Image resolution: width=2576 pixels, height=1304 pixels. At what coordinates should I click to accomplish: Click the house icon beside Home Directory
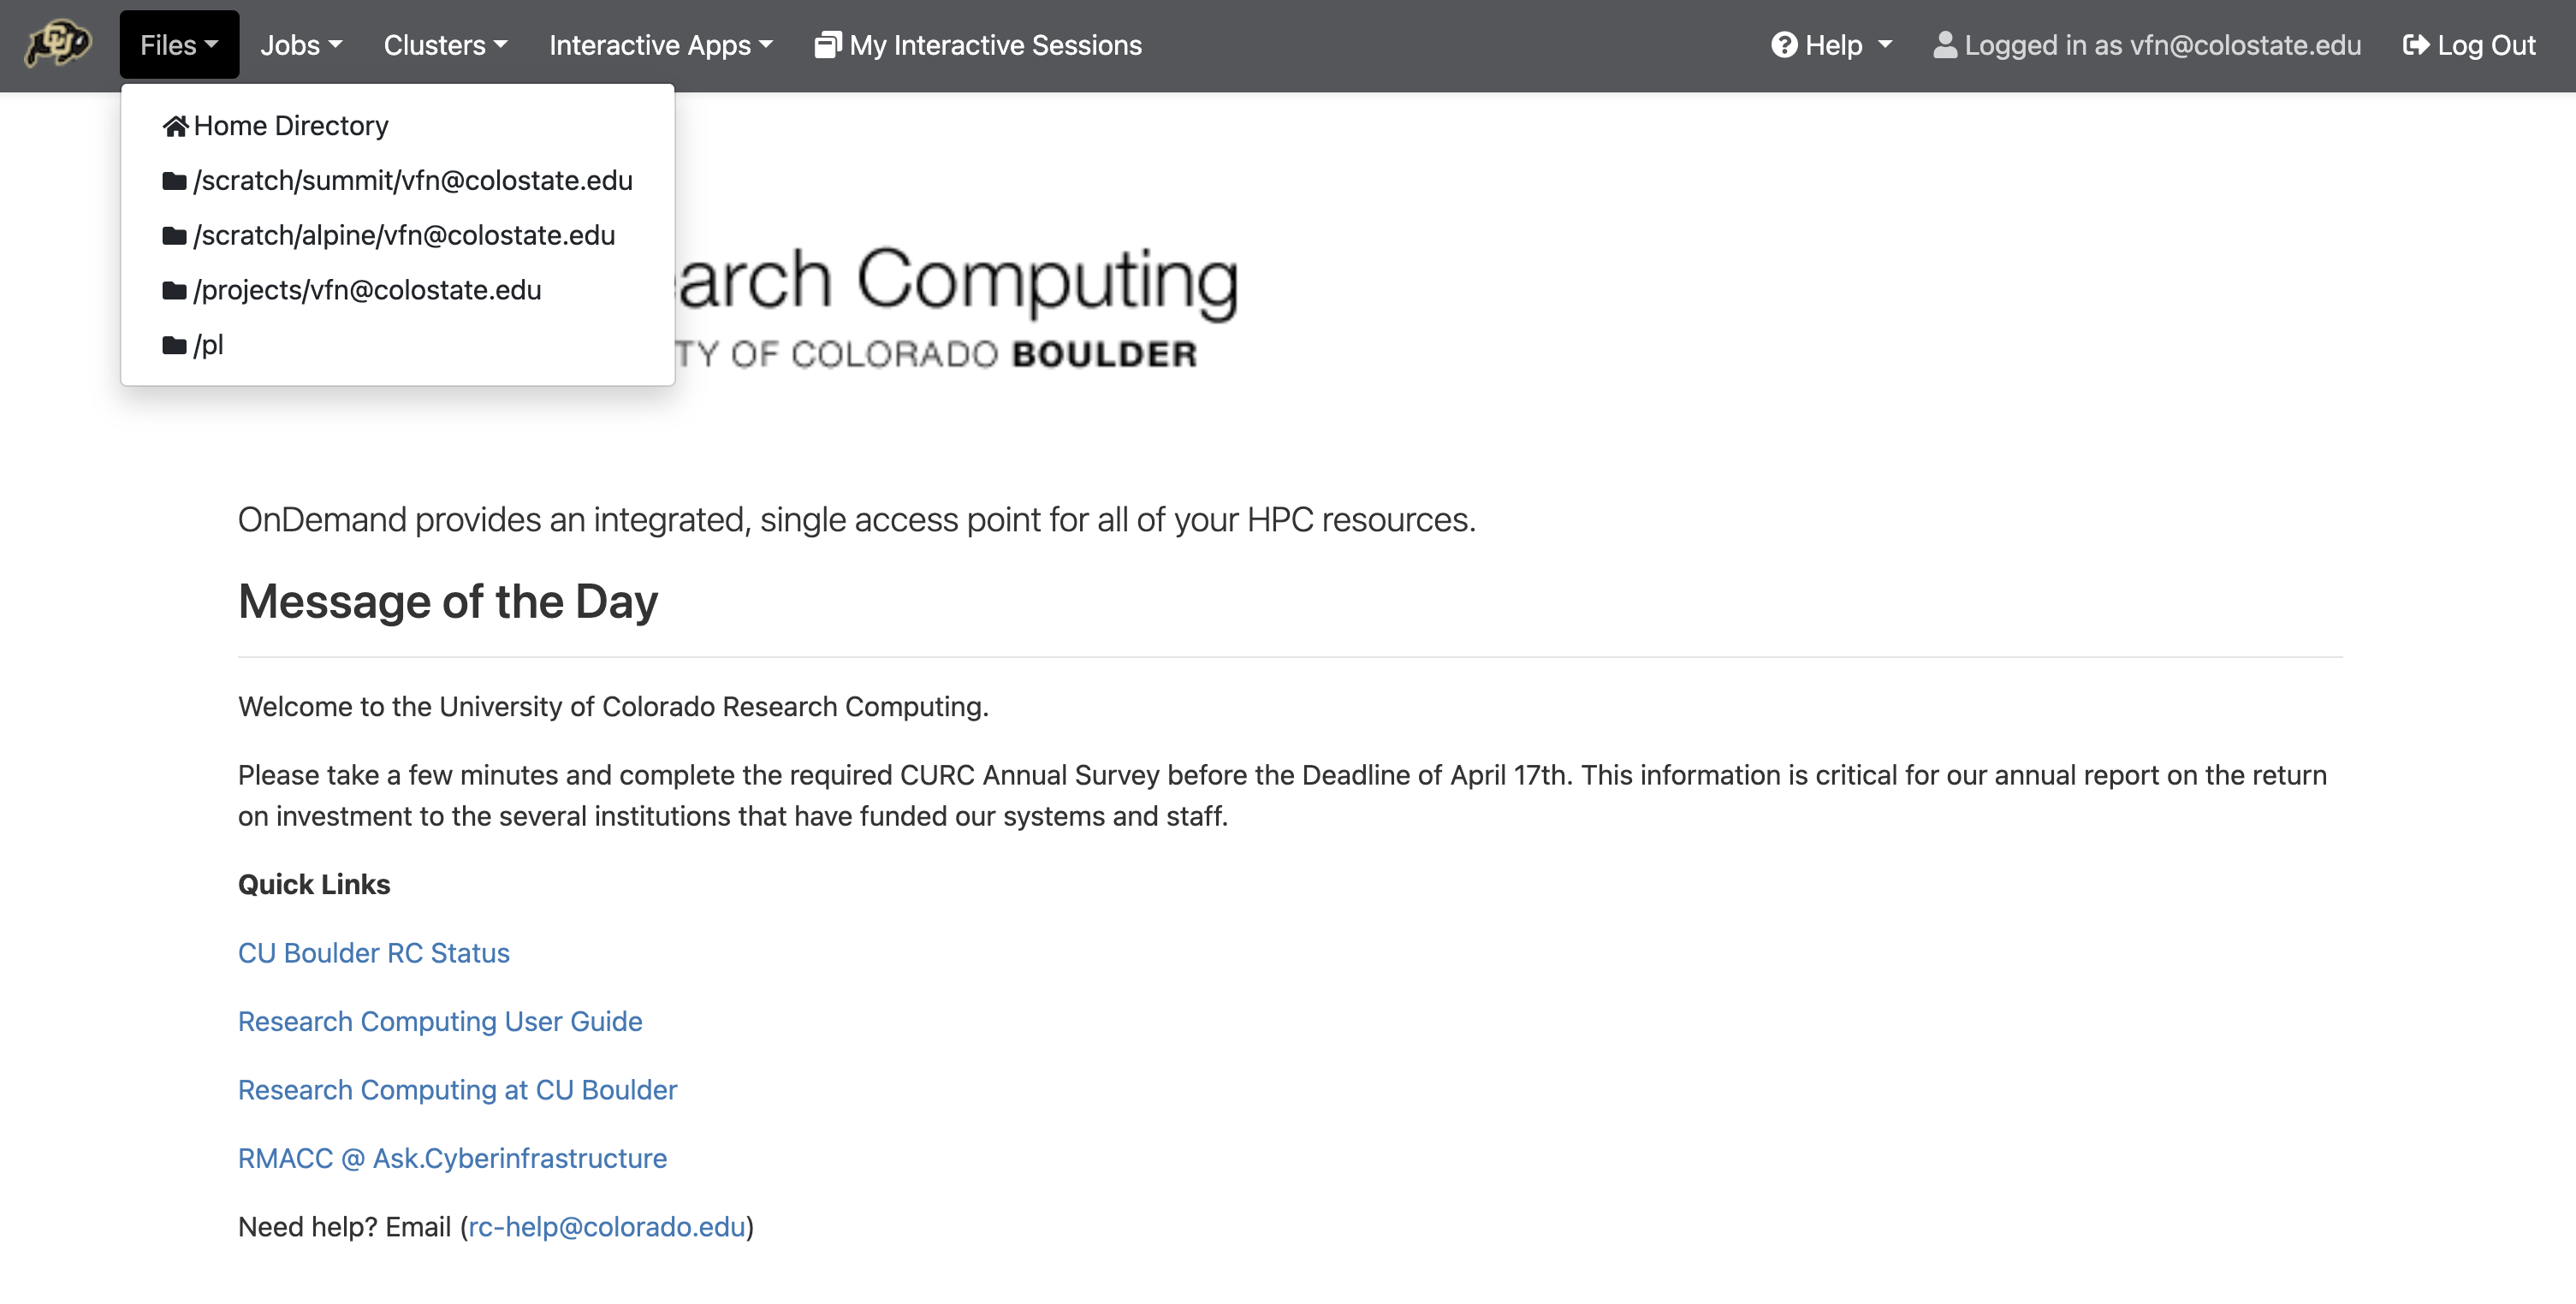[x=175, y=126]
